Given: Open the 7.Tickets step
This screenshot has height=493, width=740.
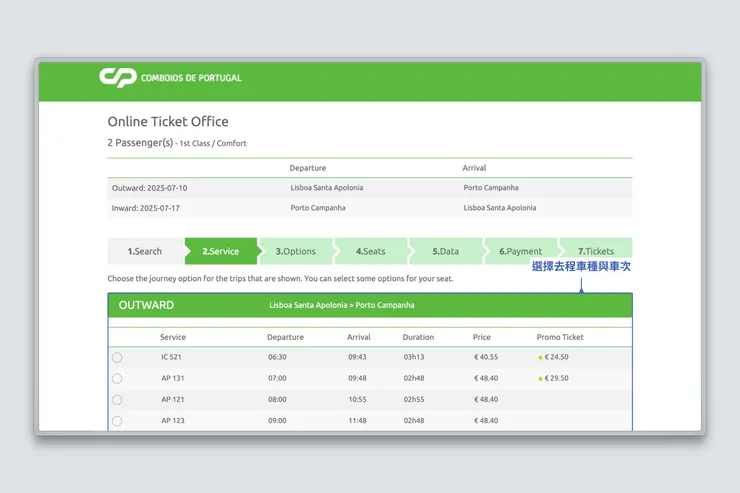Looking at the screenshot, I should pyautogui.click(x=596, y=251).
